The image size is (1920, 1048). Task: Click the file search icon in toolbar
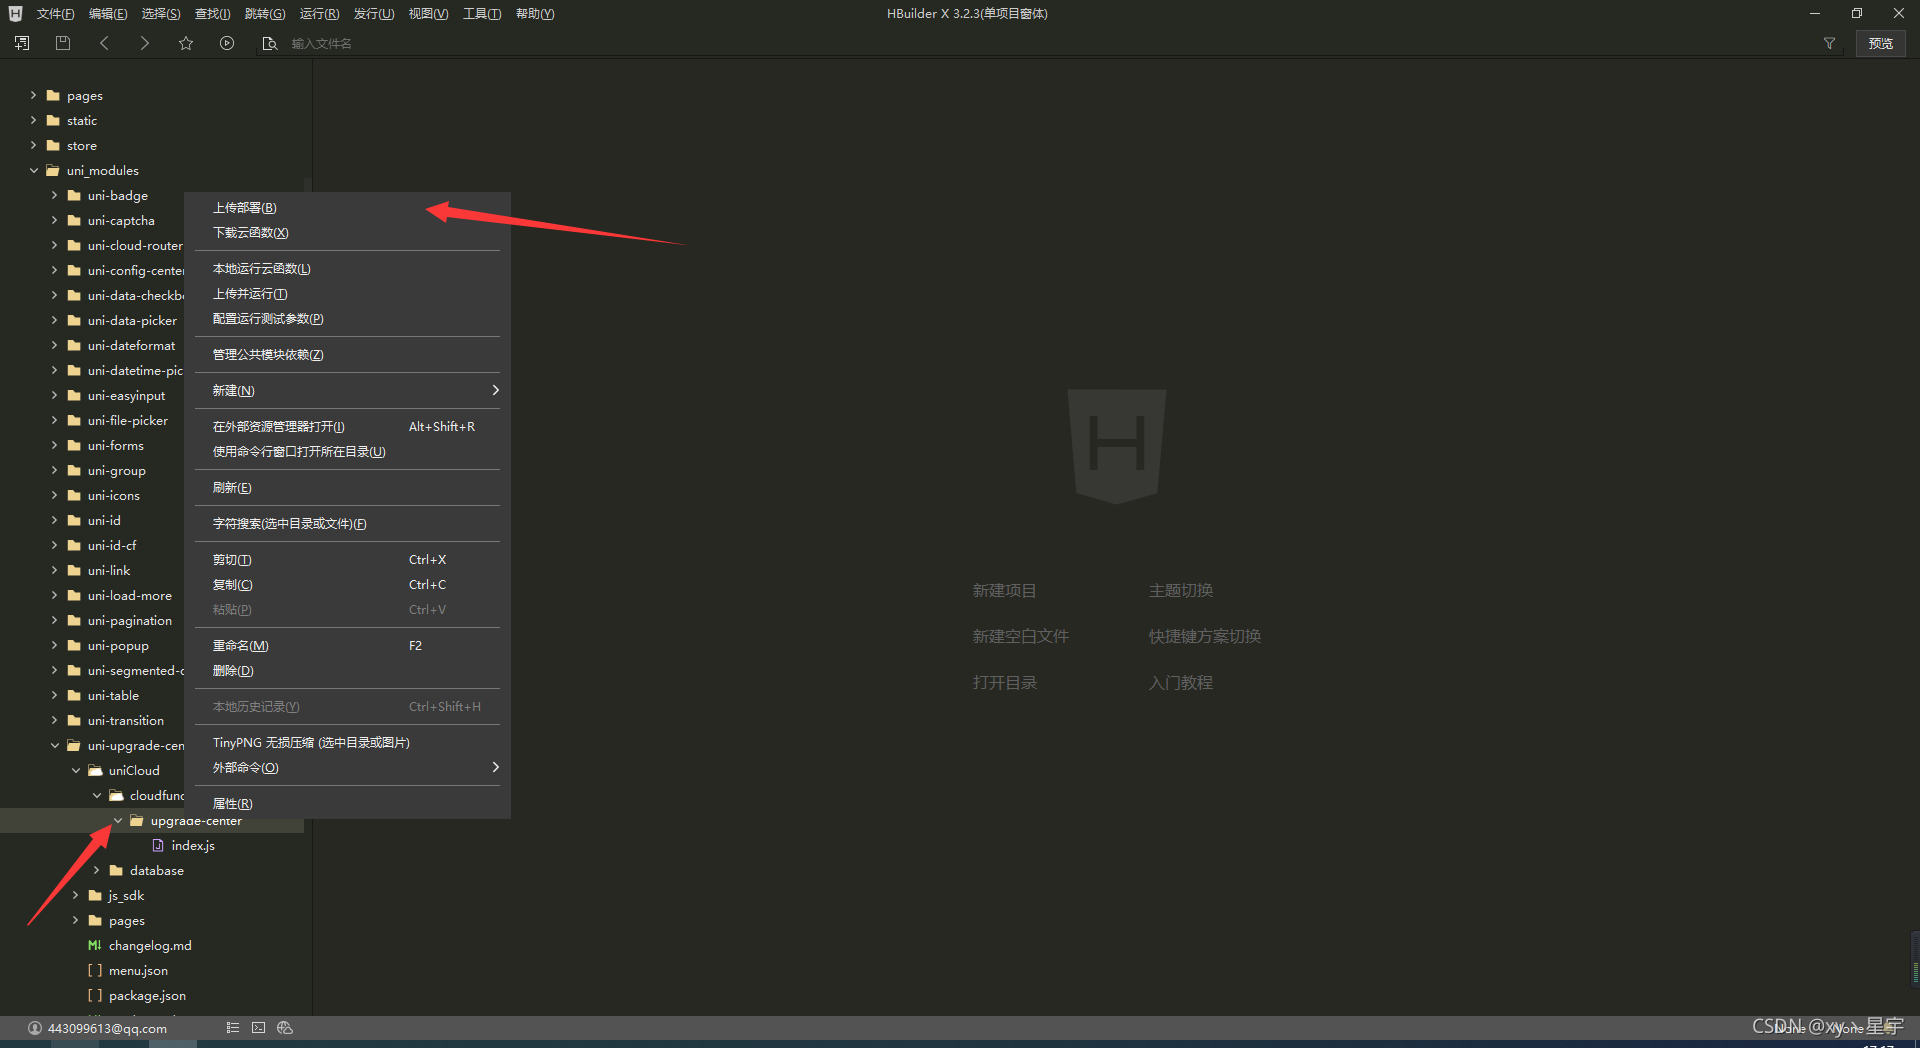coord(269,43)
